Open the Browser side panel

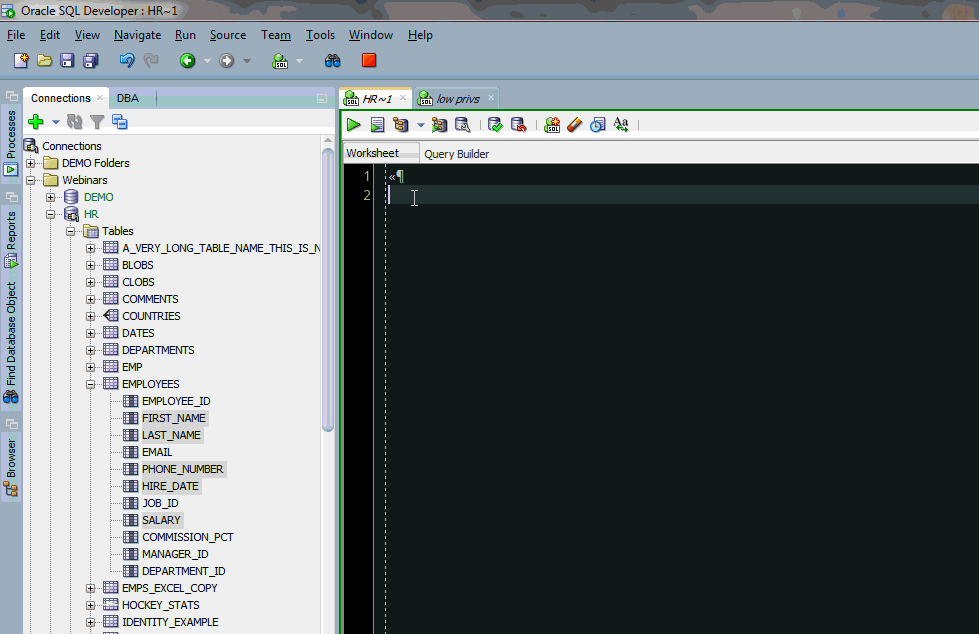tap(11, 468)
